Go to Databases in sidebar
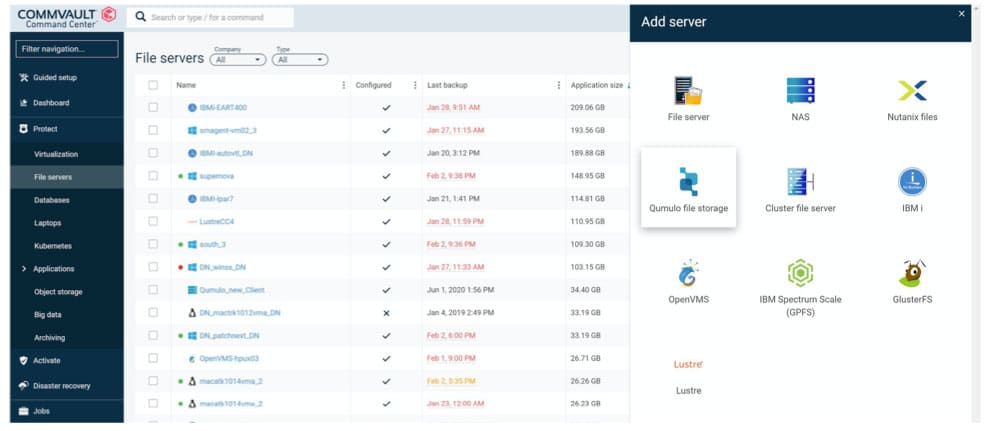 (x=52, y=200)
